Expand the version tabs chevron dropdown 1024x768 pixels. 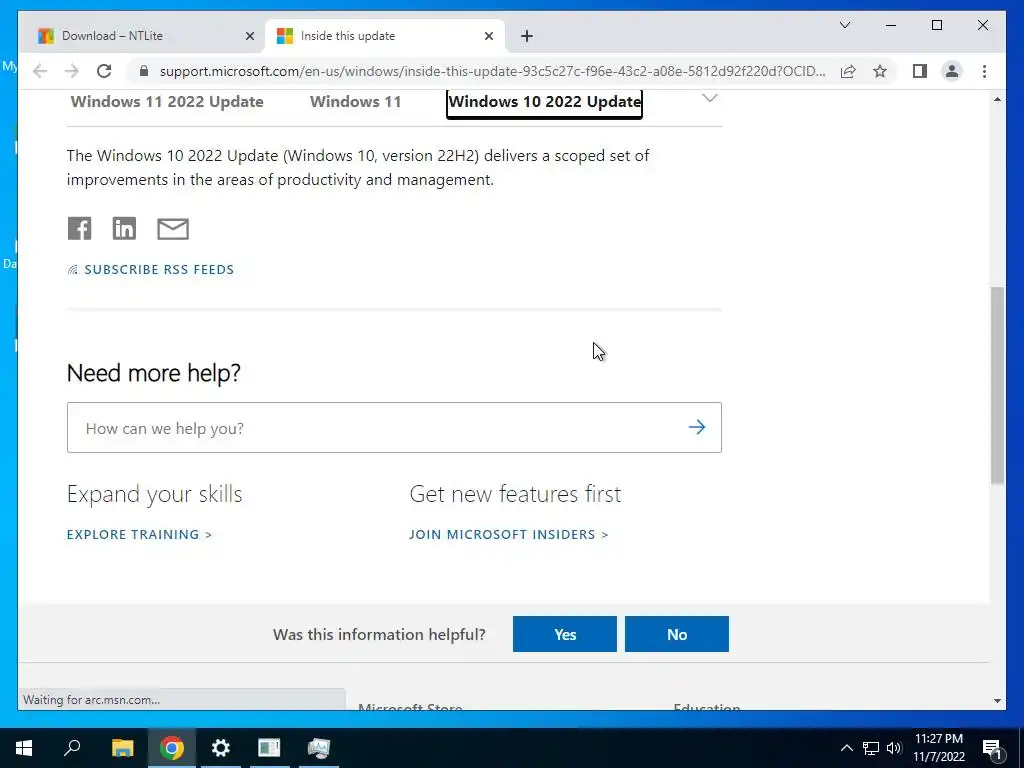(710, 99)
